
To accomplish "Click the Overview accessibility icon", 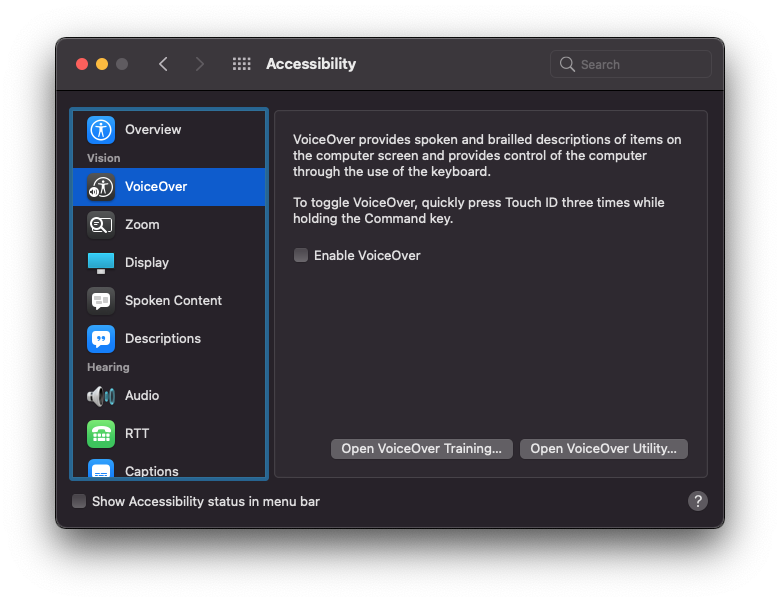I will pos(101,130).
